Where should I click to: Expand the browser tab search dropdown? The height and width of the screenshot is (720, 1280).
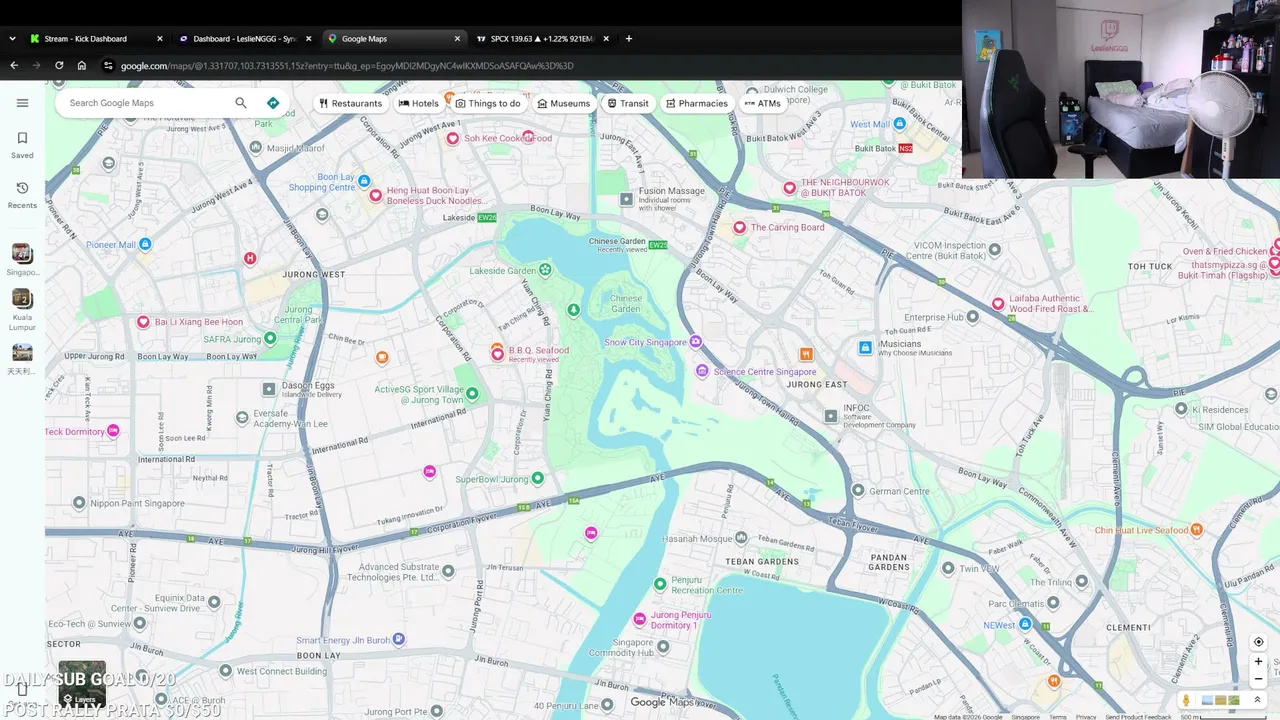pos(12,39)
